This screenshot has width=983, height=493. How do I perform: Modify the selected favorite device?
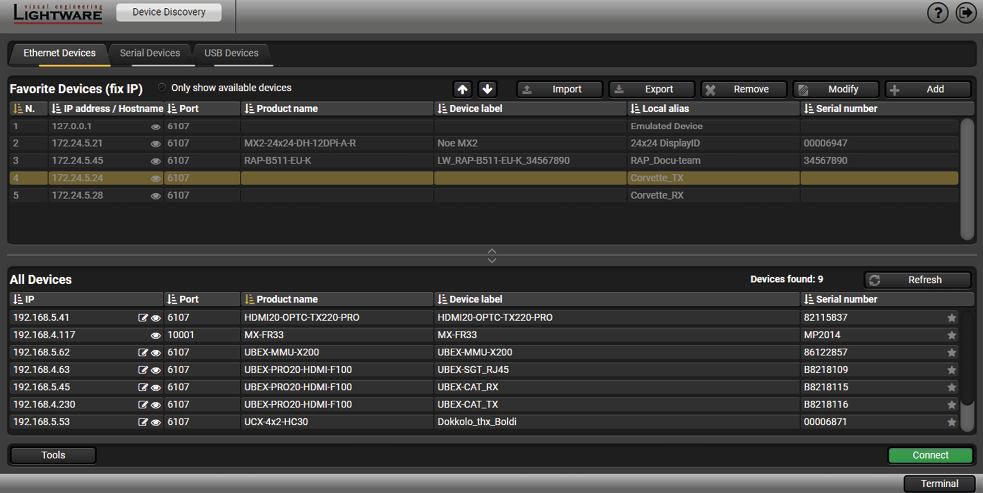[x=836, y=90]
